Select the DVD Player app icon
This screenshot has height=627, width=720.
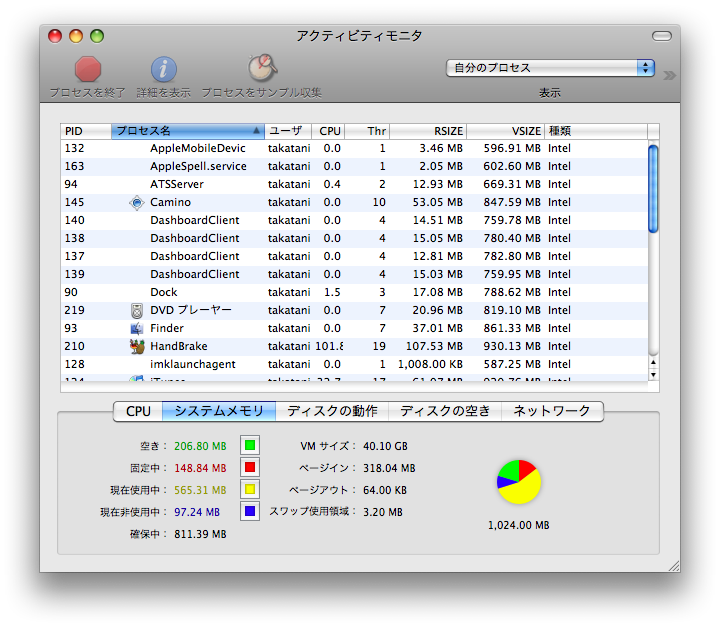pos(136,311)
